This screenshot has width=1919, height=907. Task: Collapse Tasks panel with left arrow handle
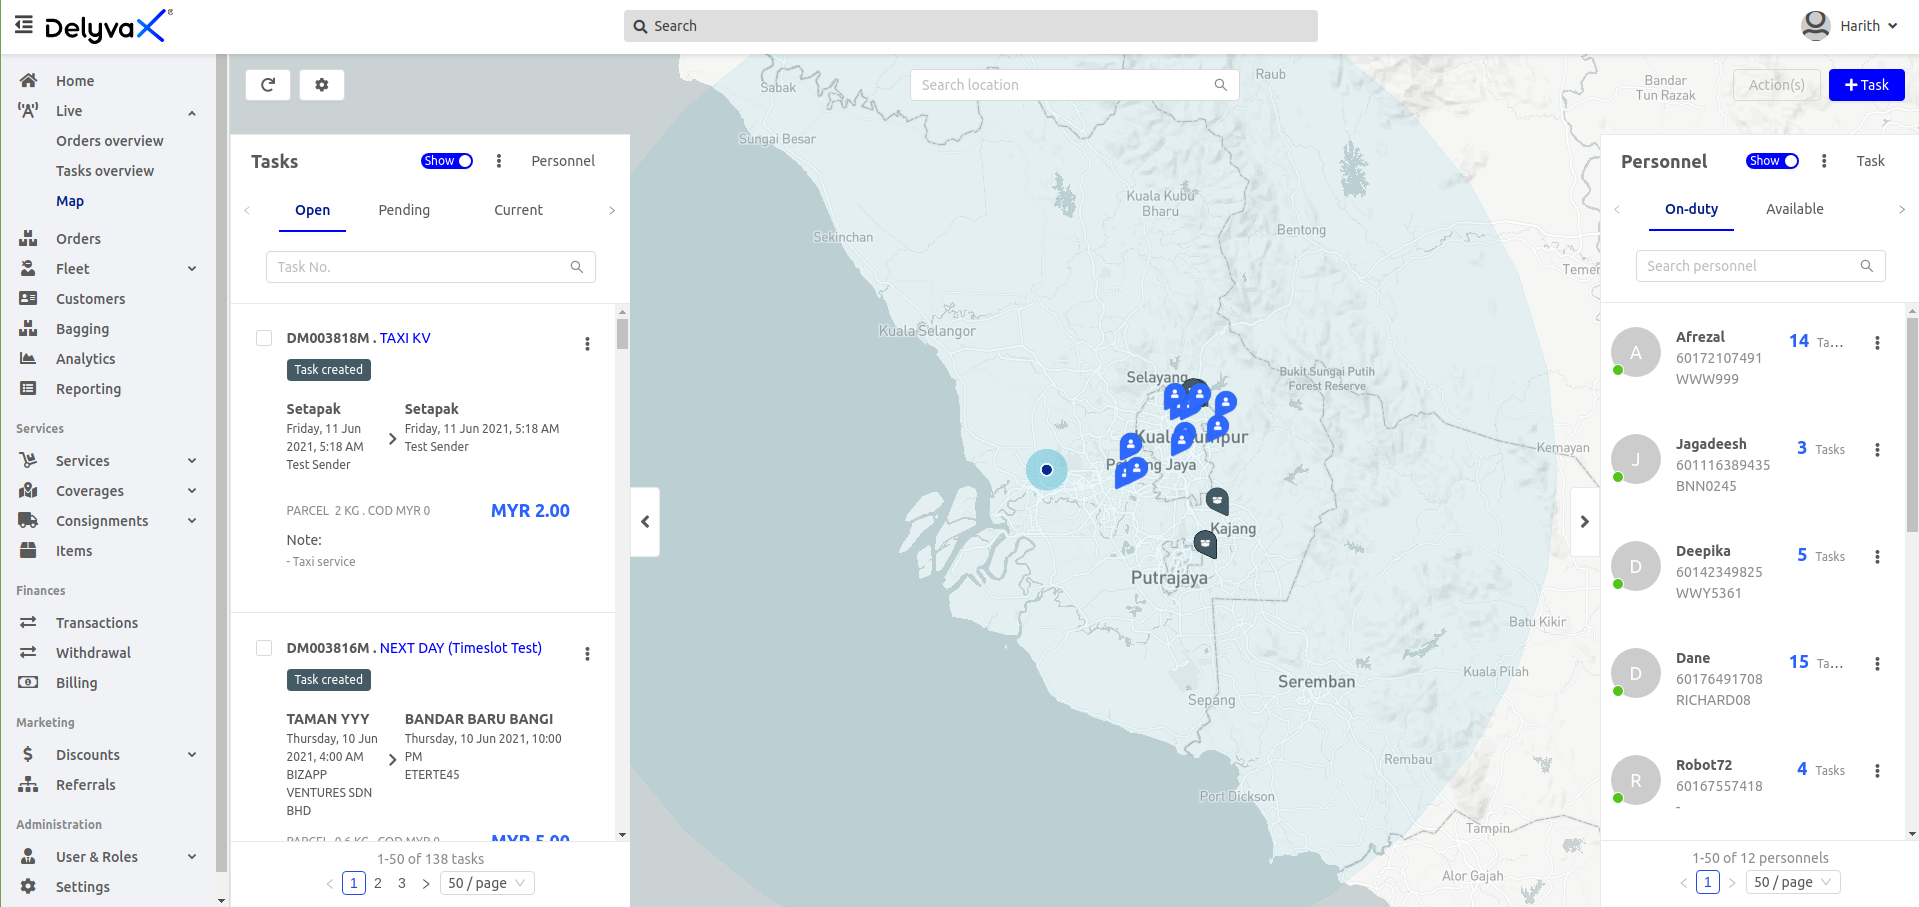(645, 521)
